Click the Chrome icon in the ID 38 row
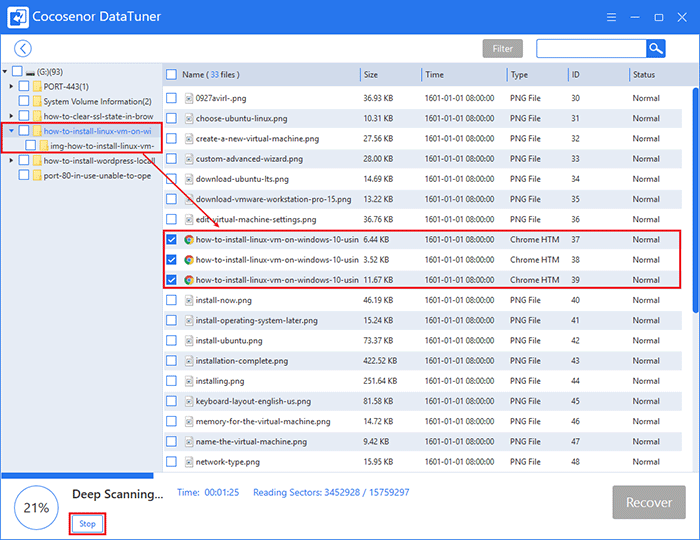This screenshot has width=700, height=540. pos(189,260)
